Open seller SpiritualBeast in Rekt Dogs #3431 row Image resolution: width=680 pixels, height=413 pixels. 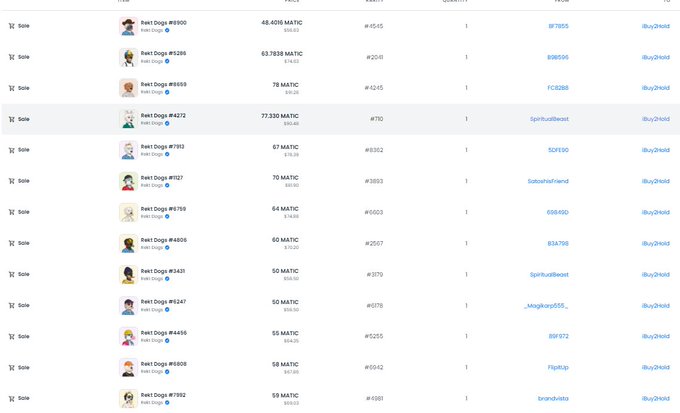point(549,275)
